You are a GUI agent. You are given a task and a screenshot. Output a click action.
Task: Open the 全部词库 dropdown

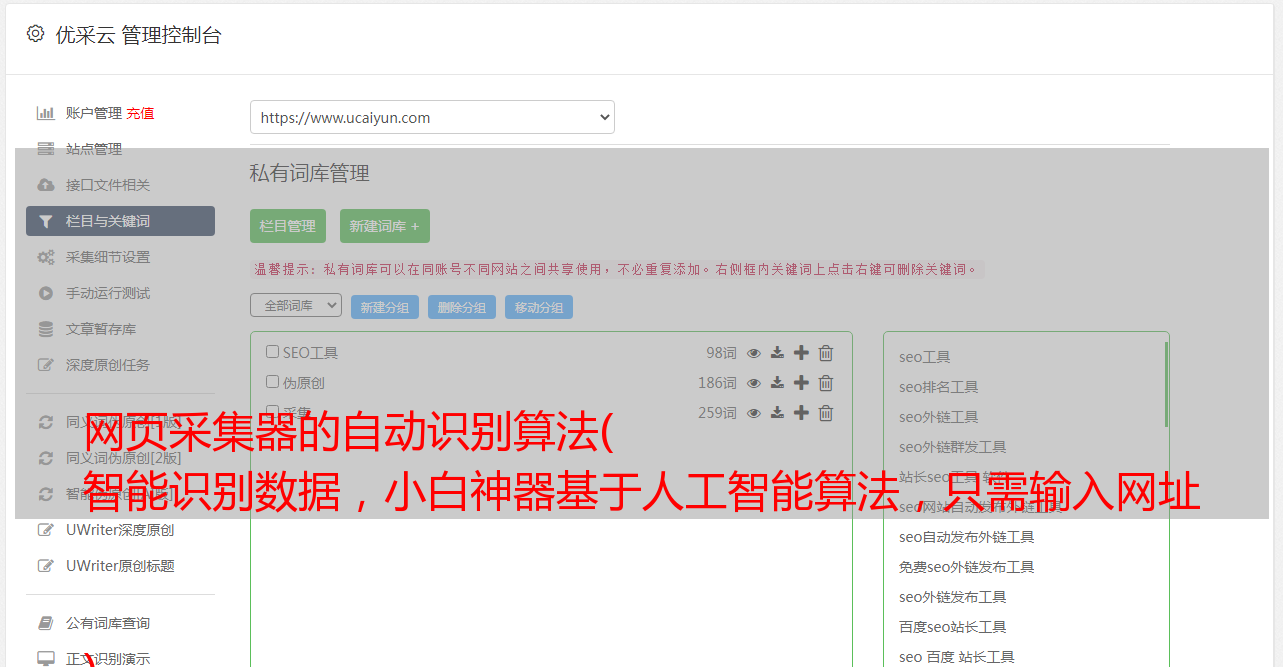(x=296, y=306)
